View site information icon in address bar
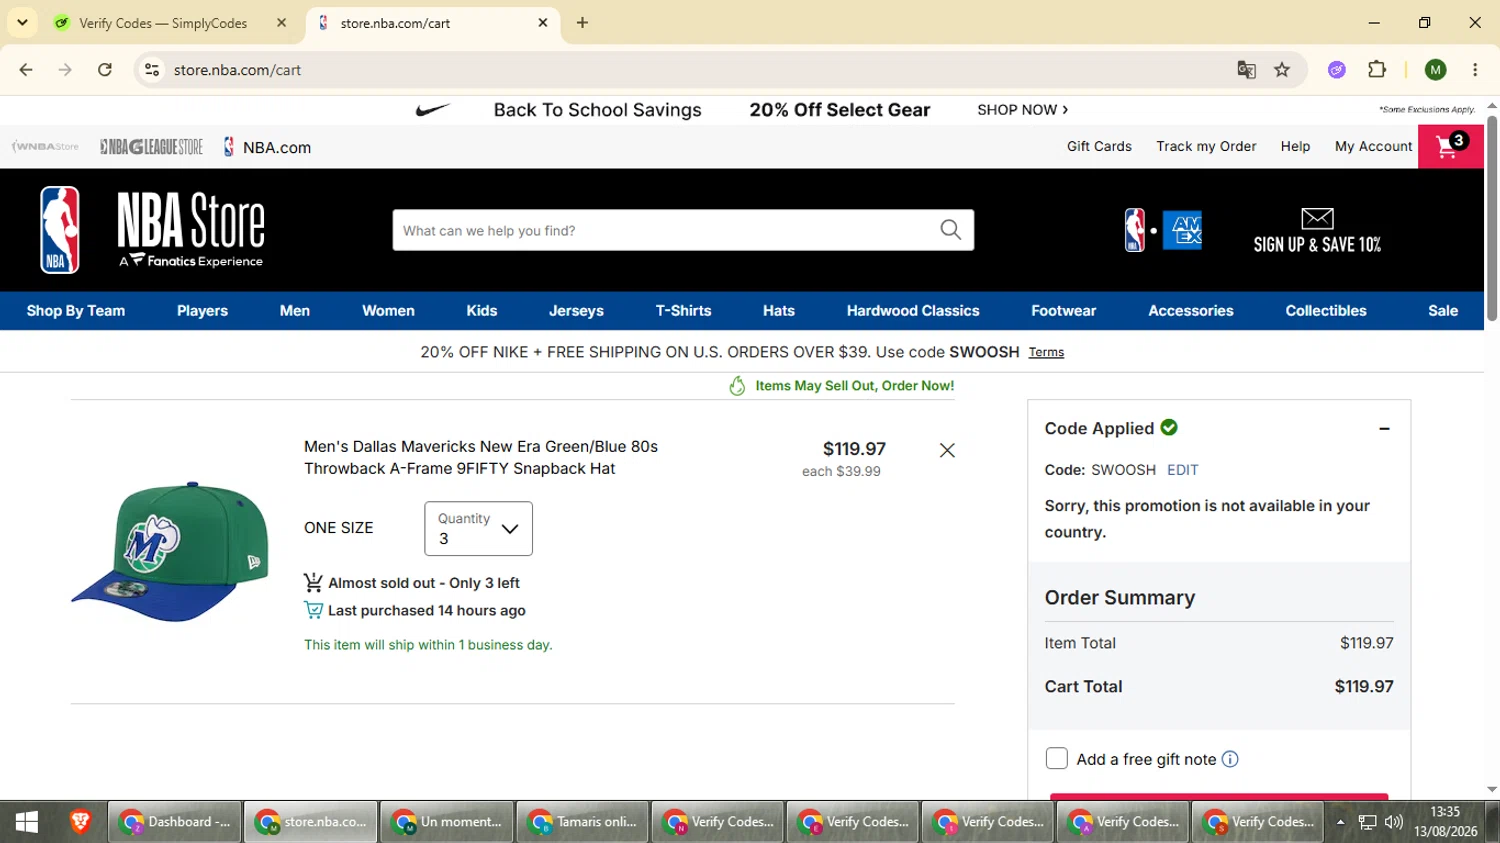Viewport: 1500px width, 843px height. (152, 70)
